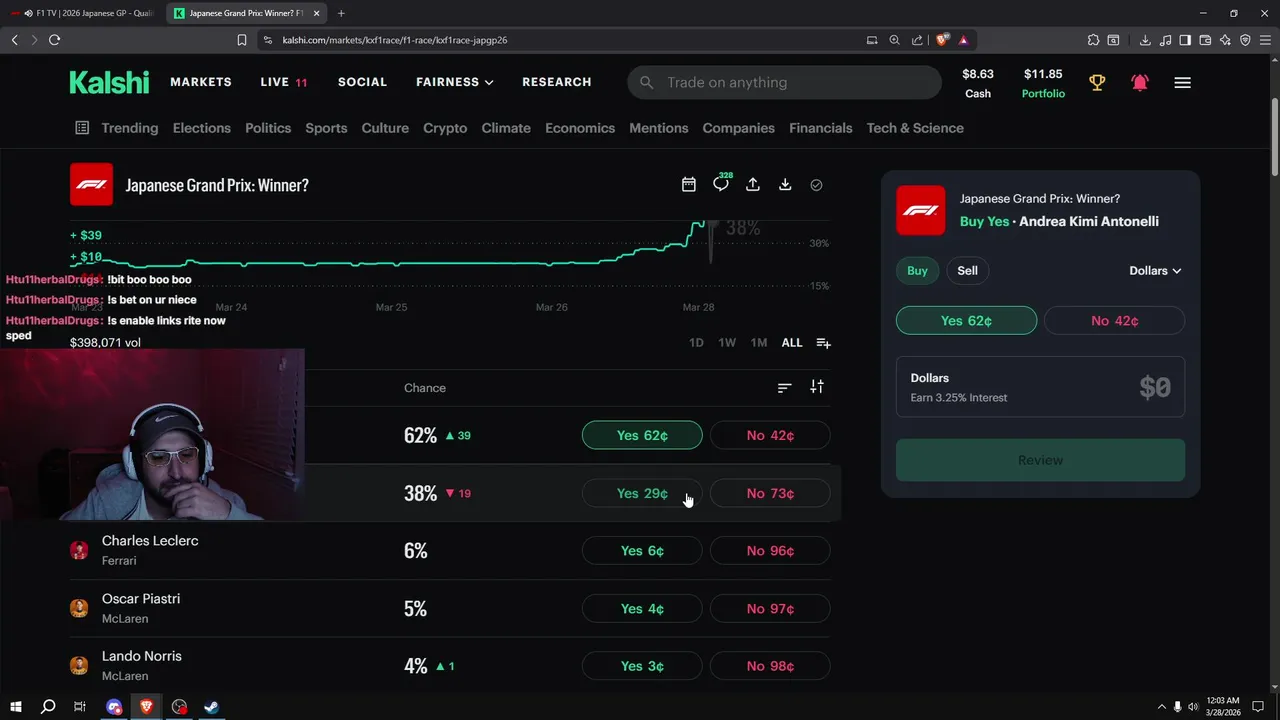1280x720 pixels.
Task: Click the Kalshi logo
Action: click(109, 82)
